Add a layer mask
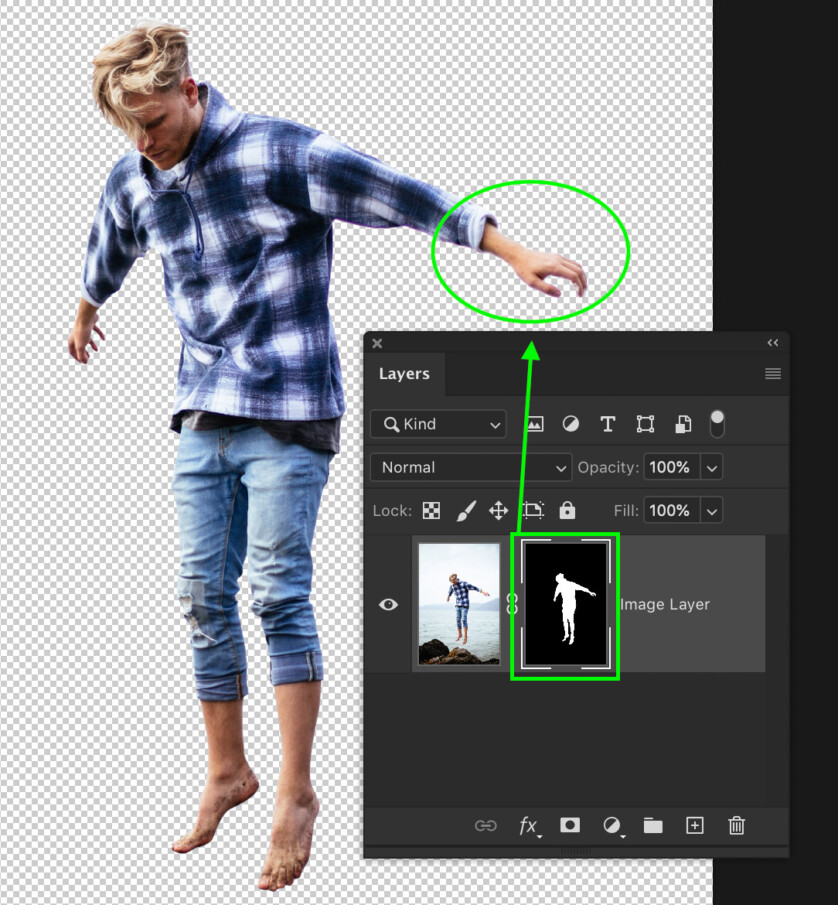The image size is (838, 905). point(568,825)
